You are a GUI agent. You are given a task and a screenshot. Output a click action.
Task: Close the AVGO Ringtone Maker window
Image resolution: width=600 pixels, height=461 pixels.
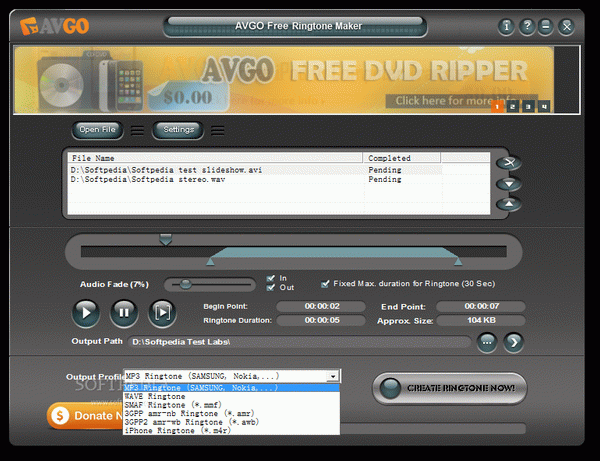point(566,26)
